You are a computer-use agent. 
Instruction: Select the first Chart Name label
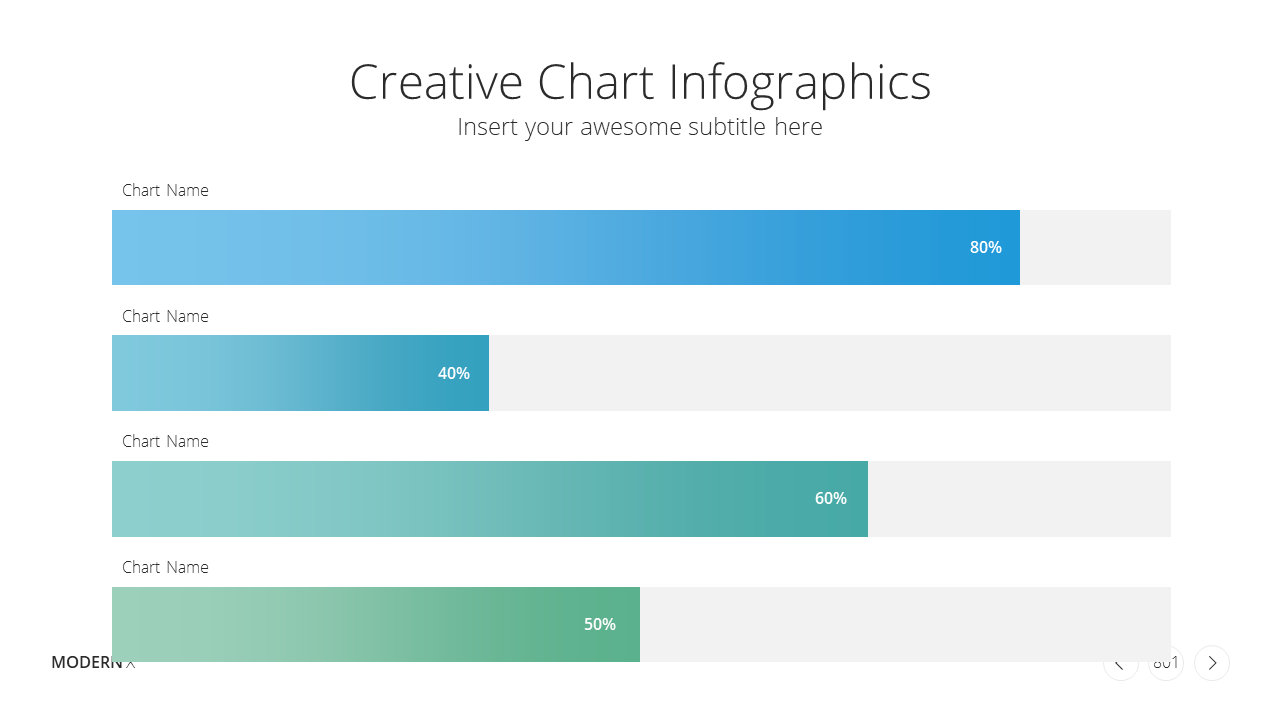point(165,190)
